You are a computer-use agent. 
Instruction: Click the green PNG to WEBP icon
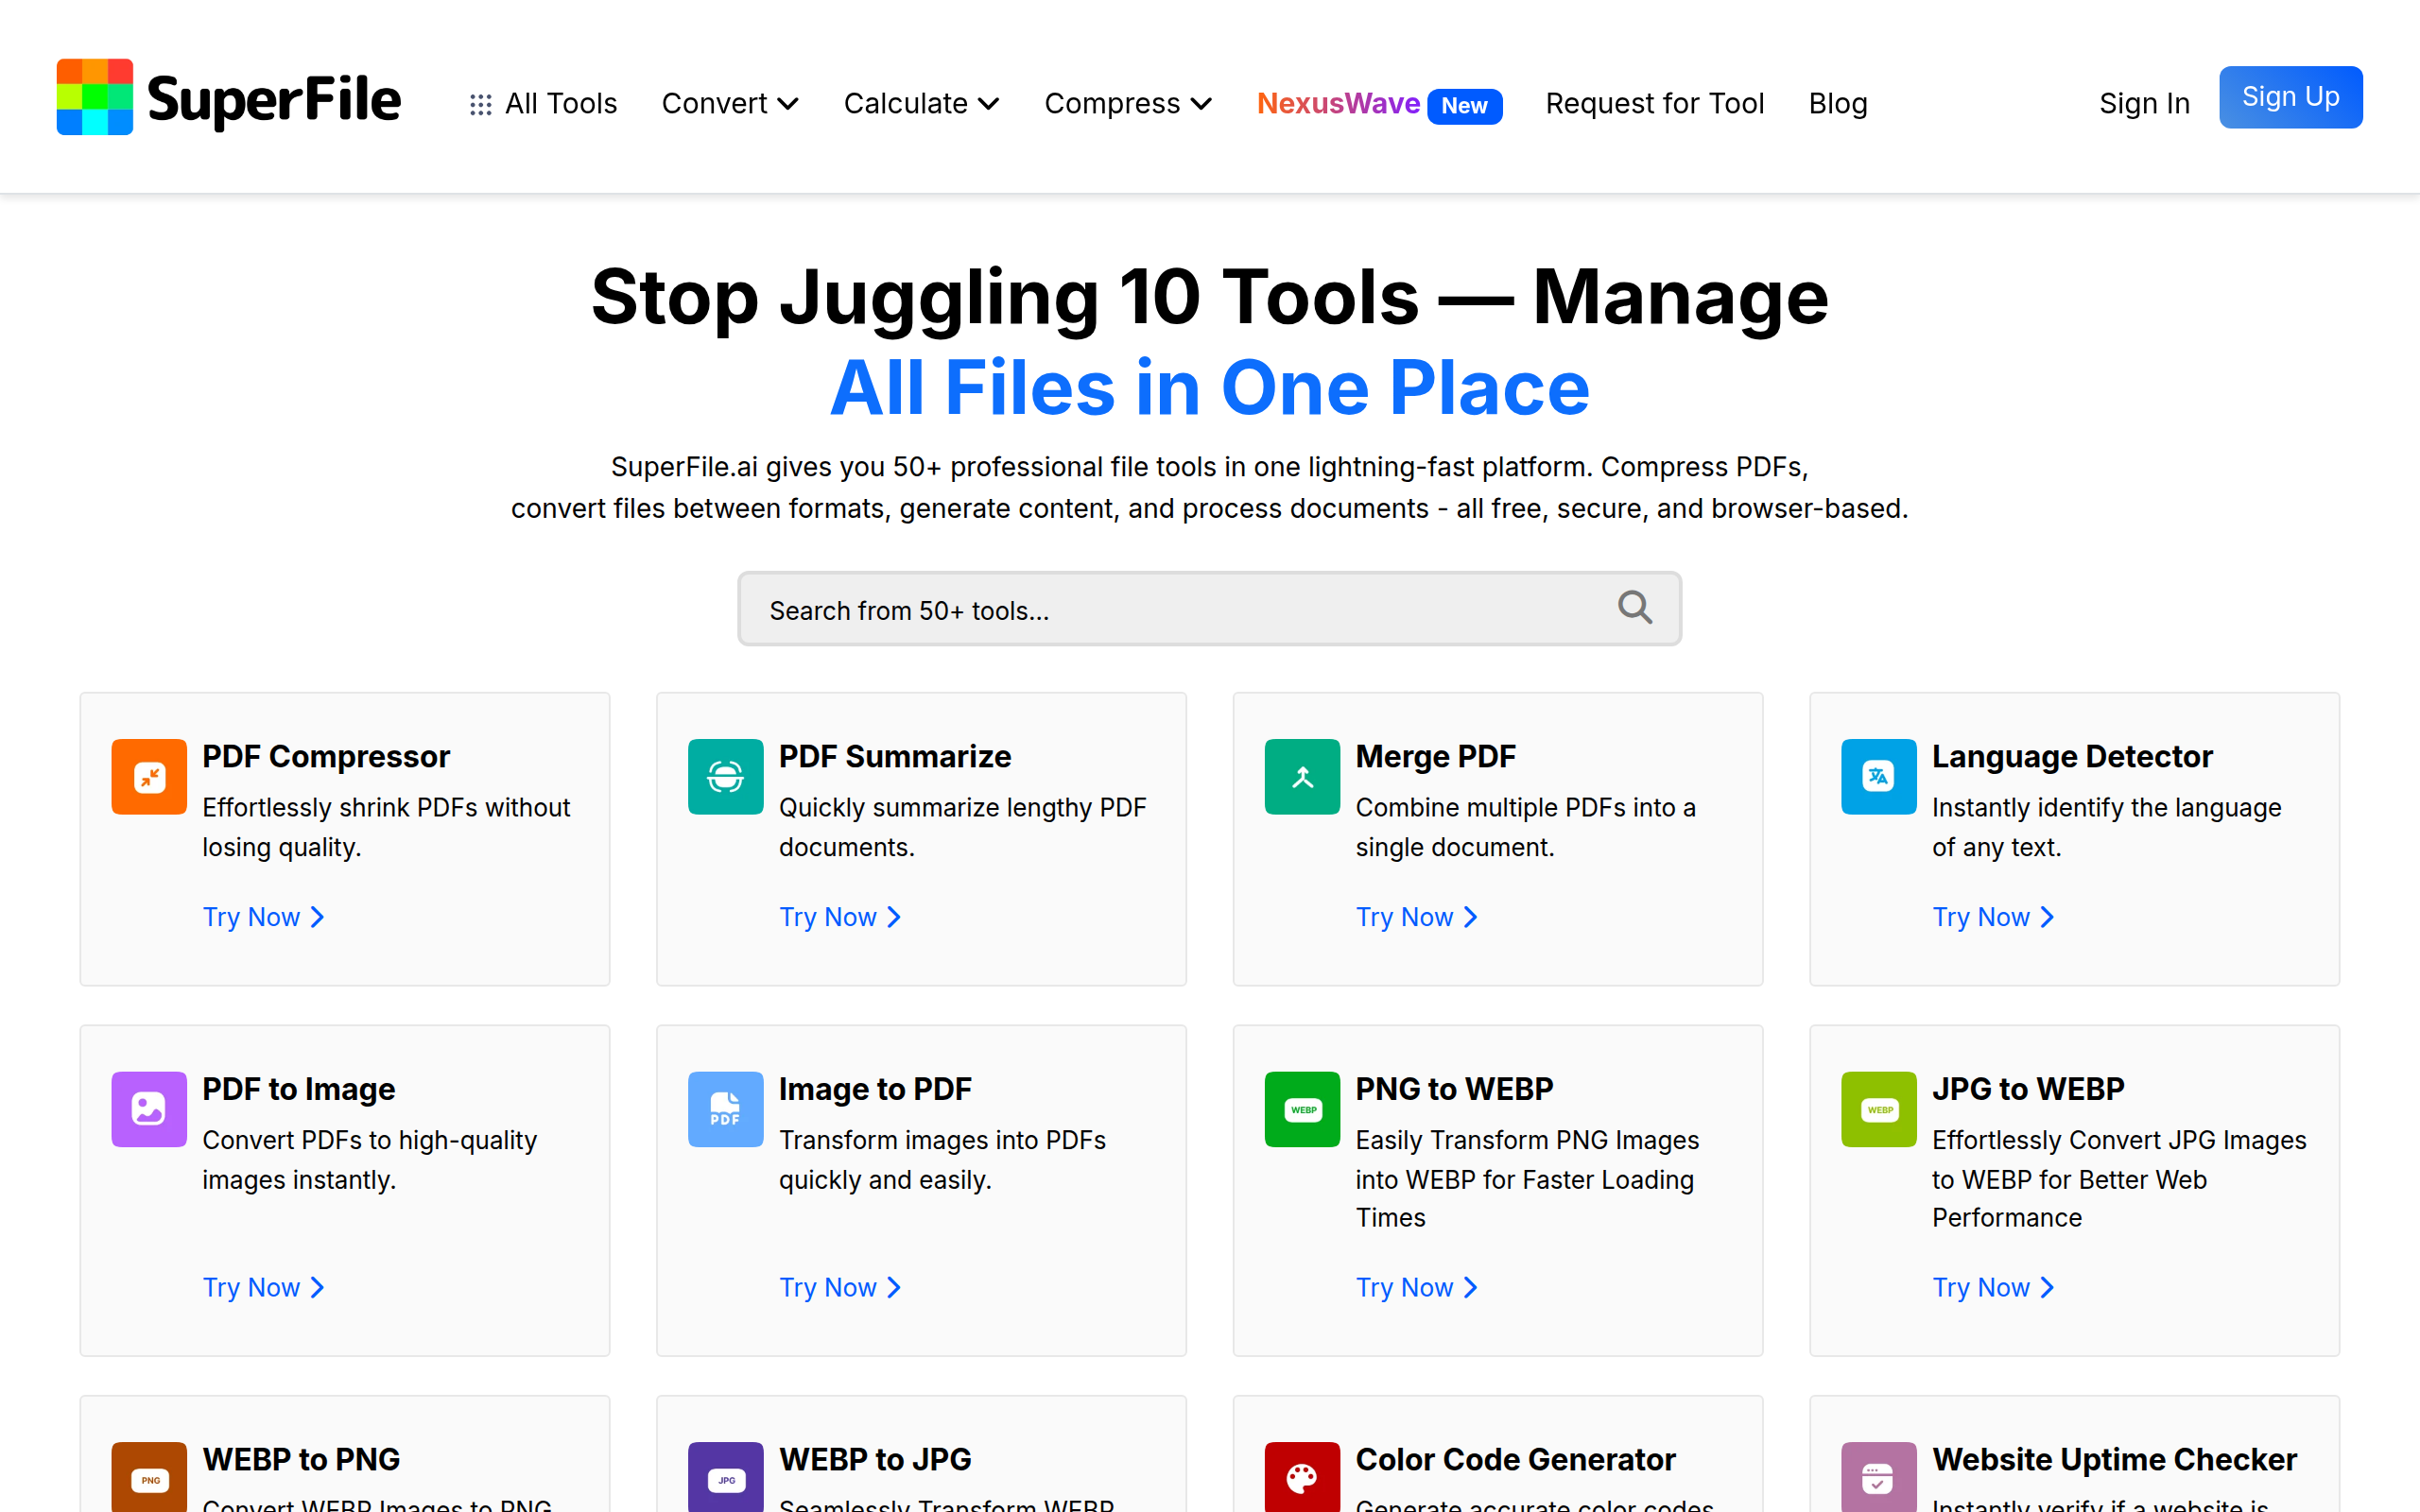(x=1302, y=1109)
